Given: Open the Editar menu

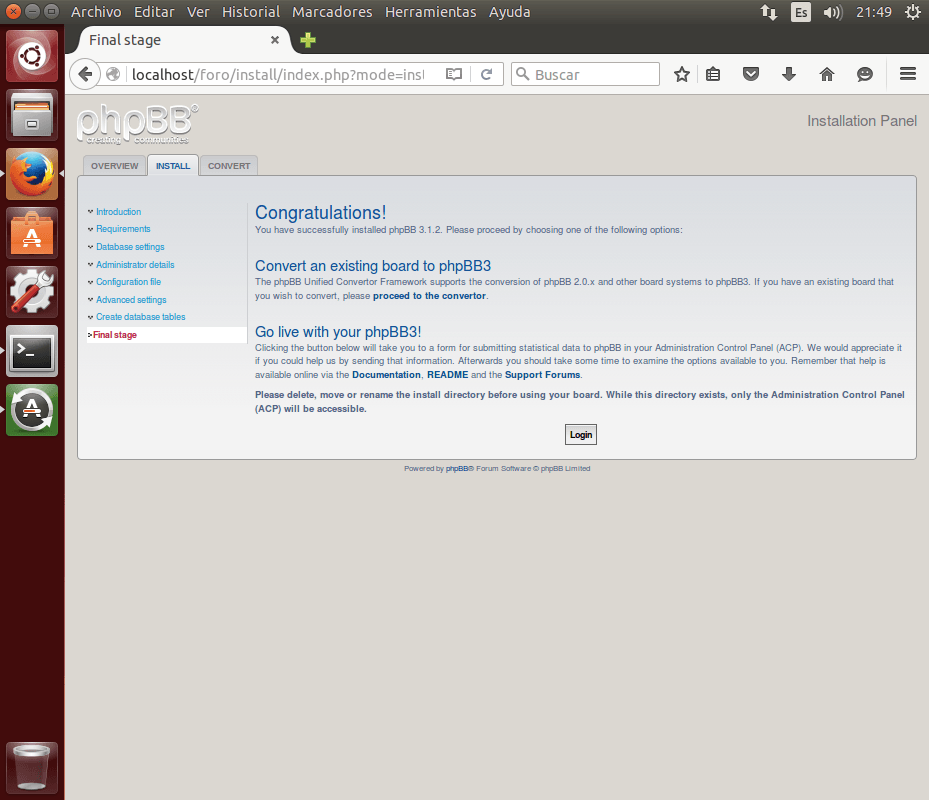Looking at the screenshot, I should pyautogui.click(x=154, y=12).
